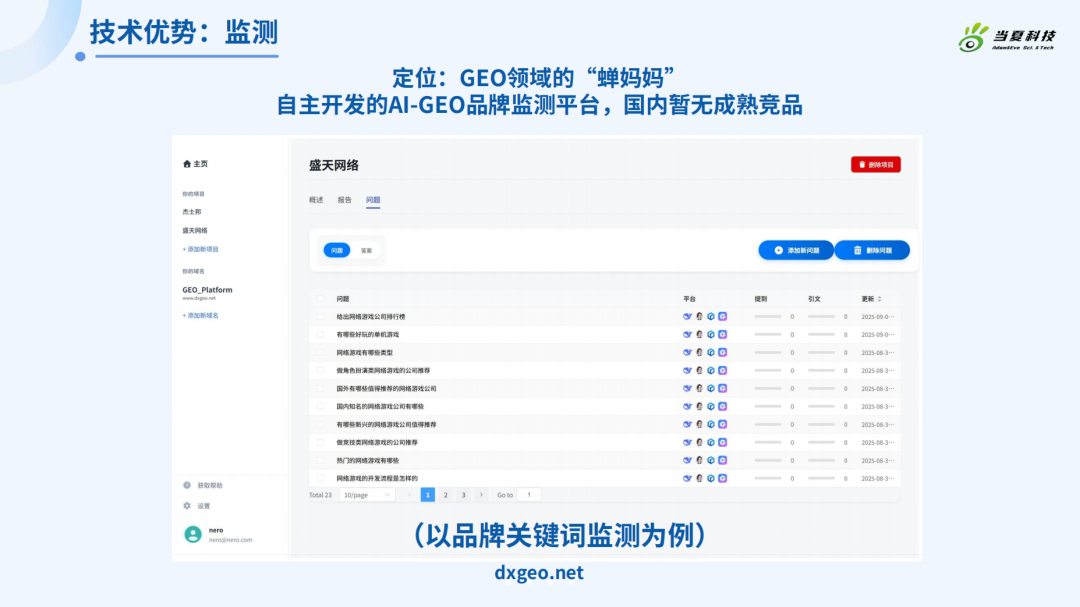Click purple square icon in 网络游戏的开发流程是怎样的 row
The height and width of the screenshot is (607, 1080).
click(x=723, y=478)
